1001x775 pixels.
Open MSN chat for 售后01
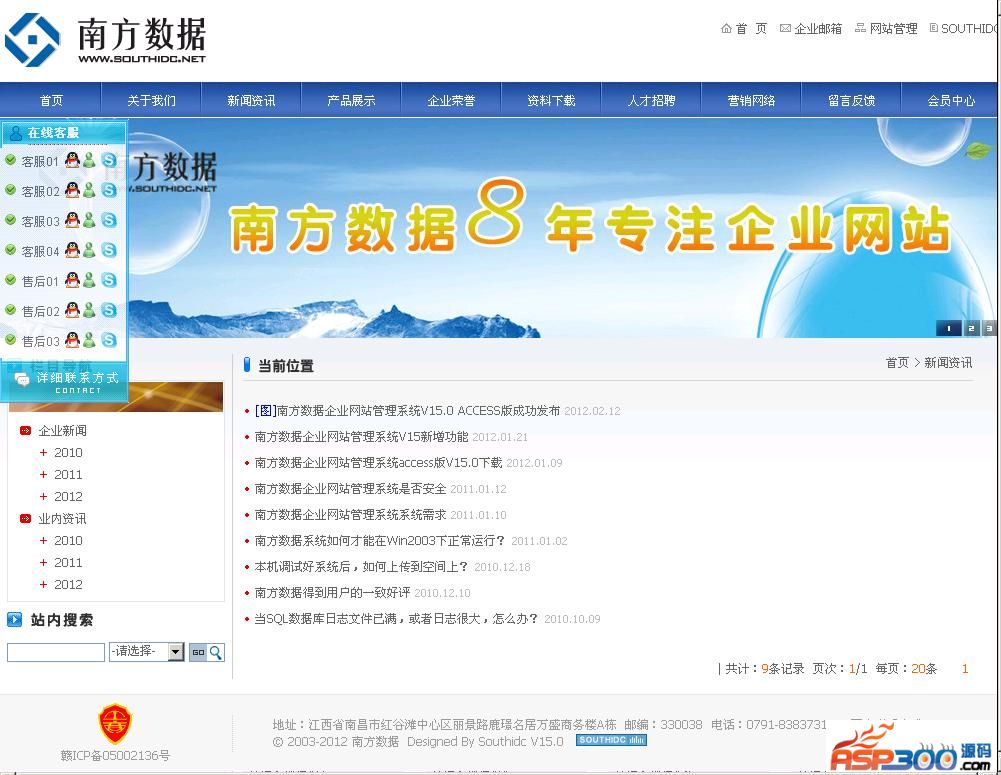pyautogui.click(x=89, y=280)
